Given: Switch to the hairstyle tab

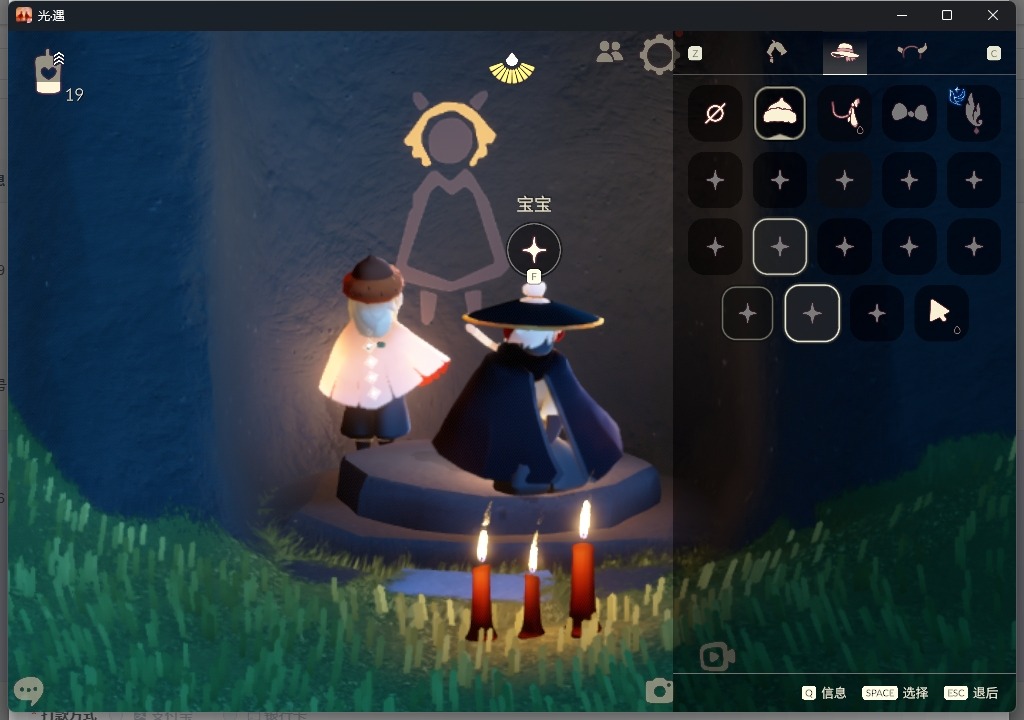Looking at the screenshot, I should pos(776,52).
